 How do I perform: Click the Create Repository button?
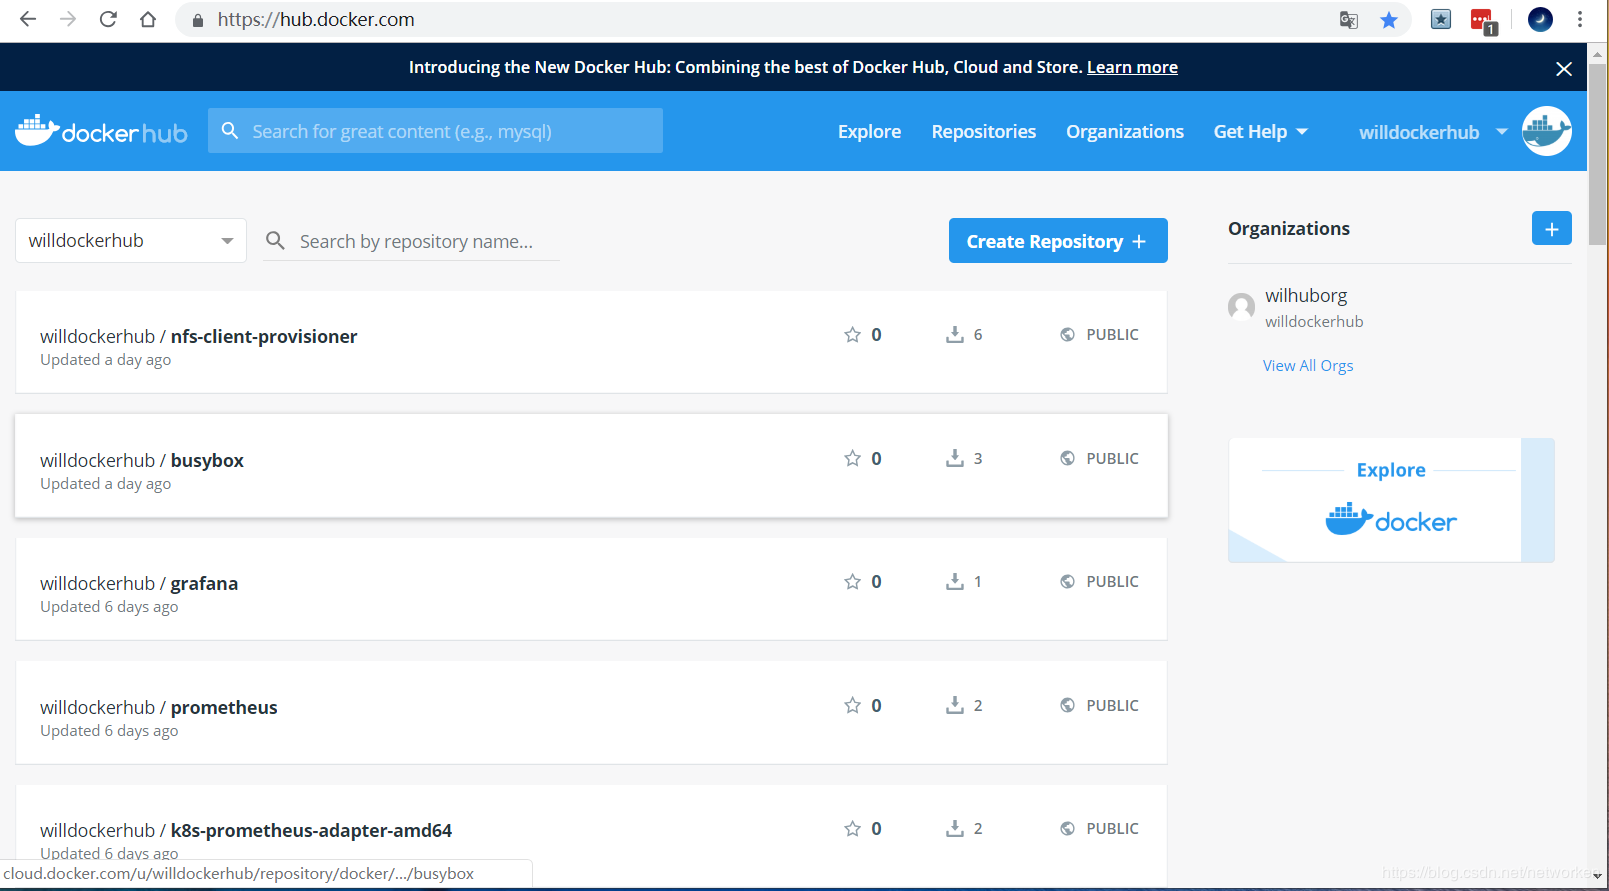coord(1058,241)
